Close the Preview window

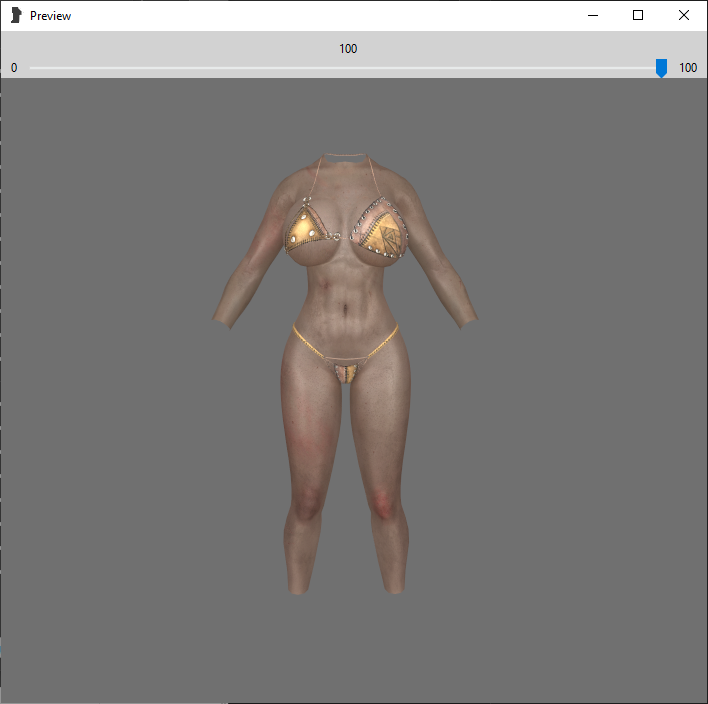tap(684, 15)
